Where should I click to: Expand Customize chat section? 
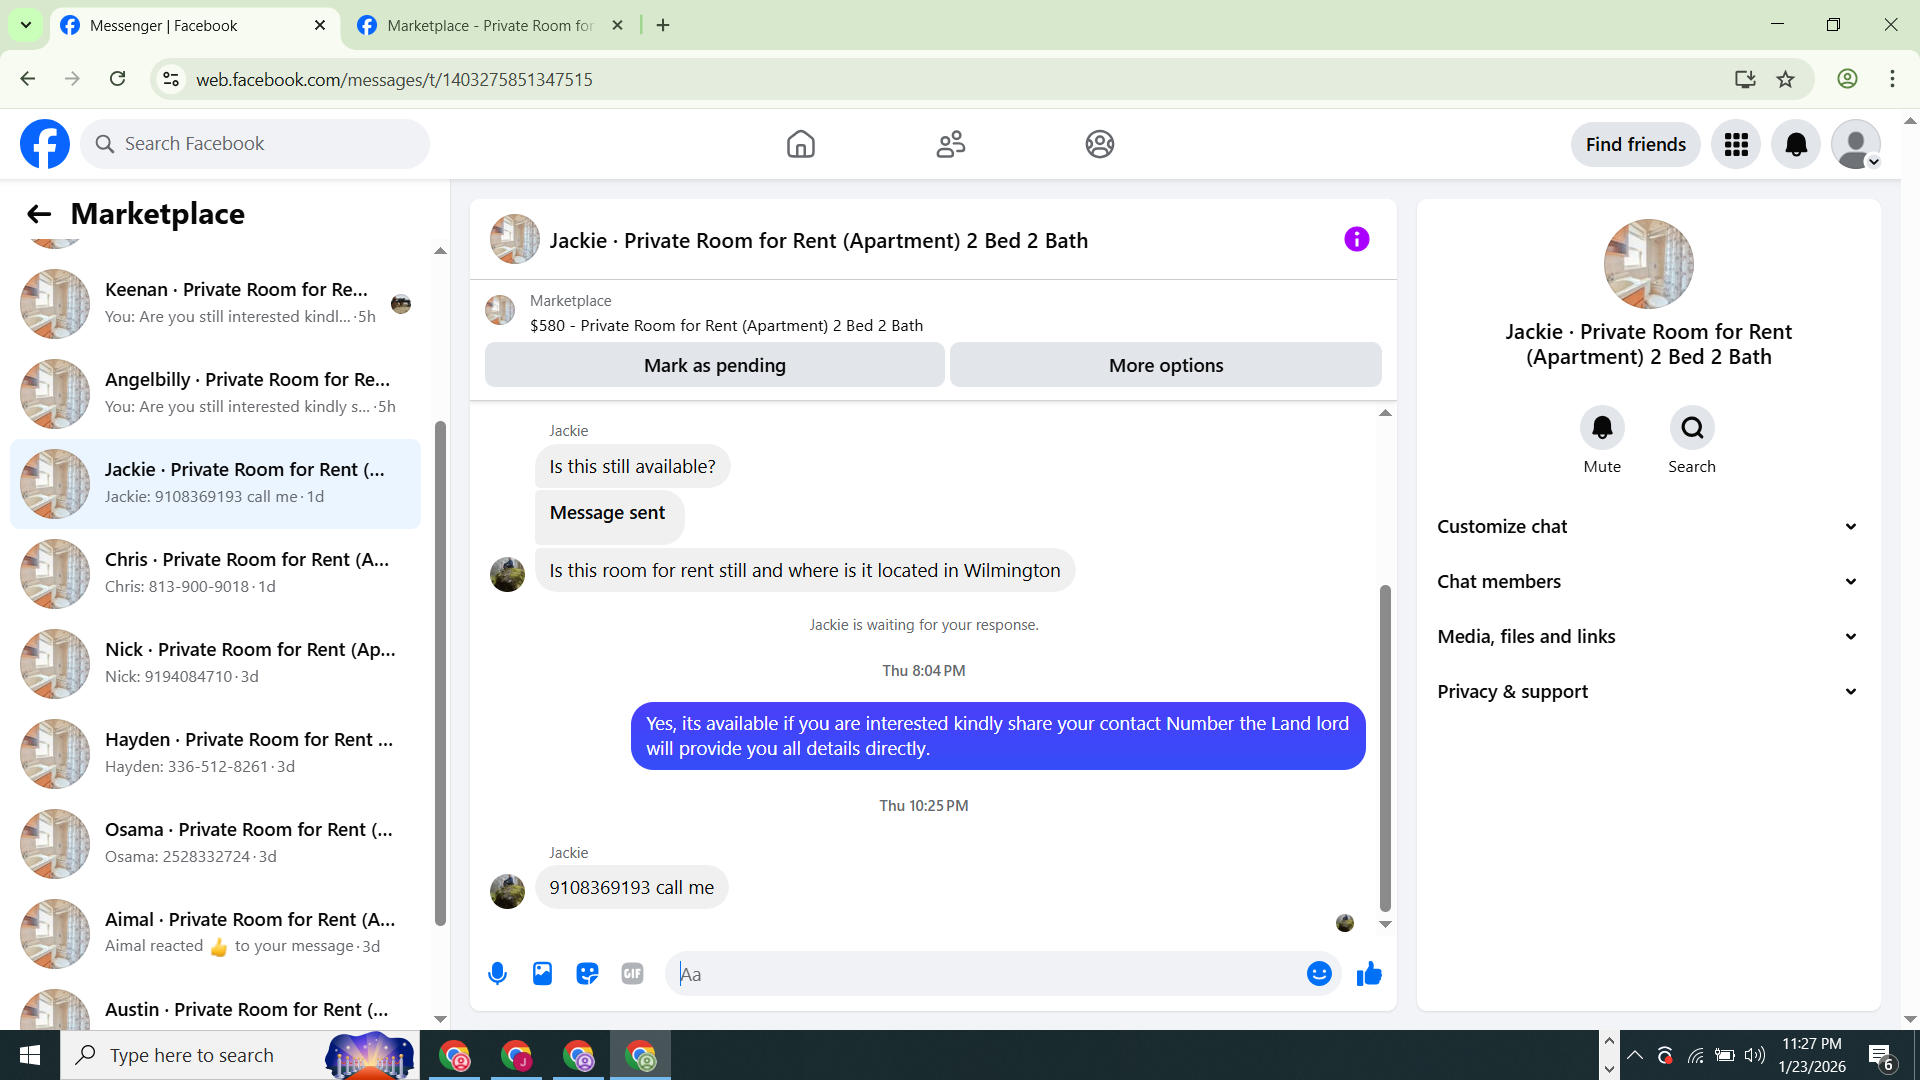click(1648, 527)
